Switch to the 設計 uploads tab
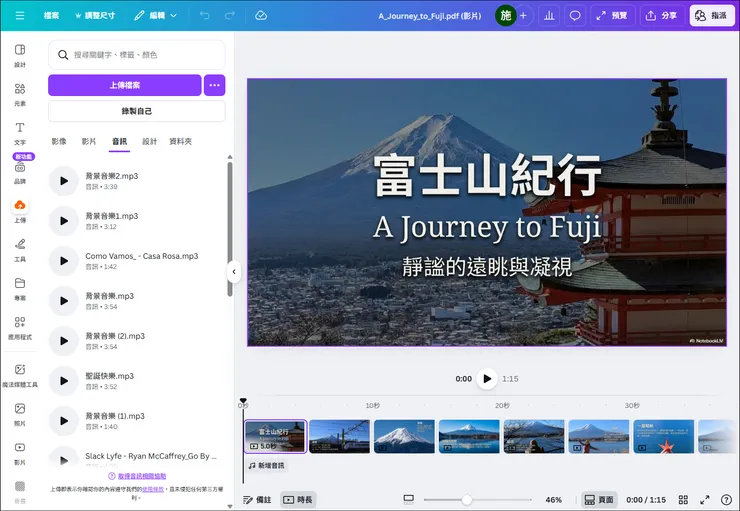Viewport: 740px width, 511px height. (x=150, y=141)
